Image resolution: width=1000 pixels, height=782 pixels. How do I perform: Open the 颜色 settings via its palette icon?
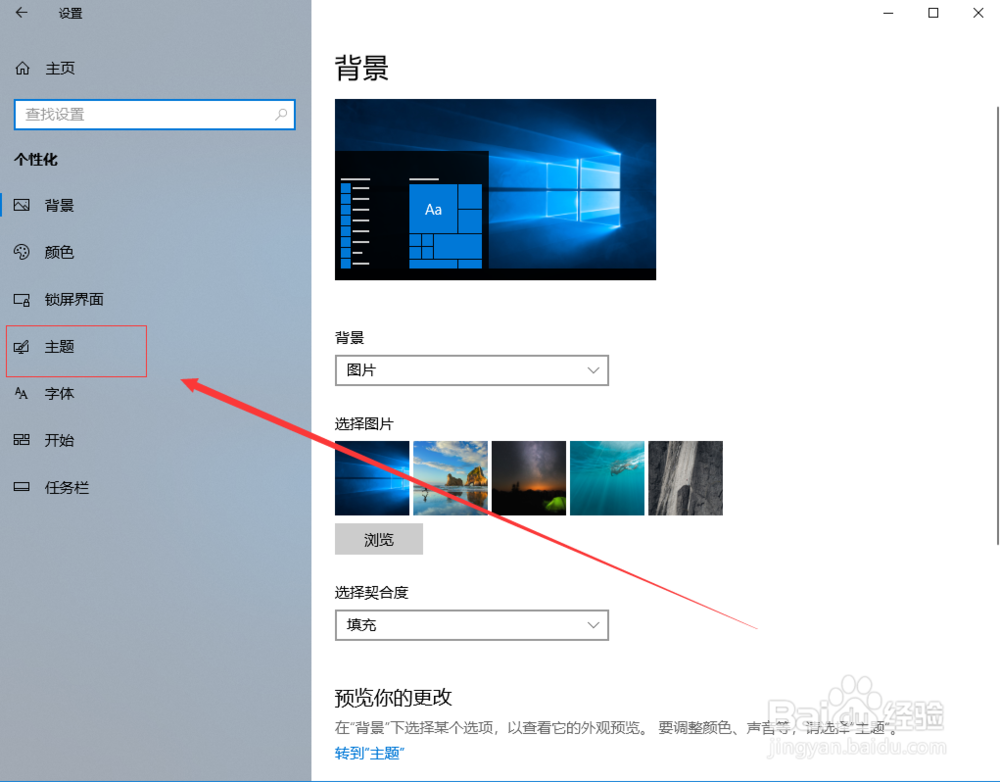23,252
